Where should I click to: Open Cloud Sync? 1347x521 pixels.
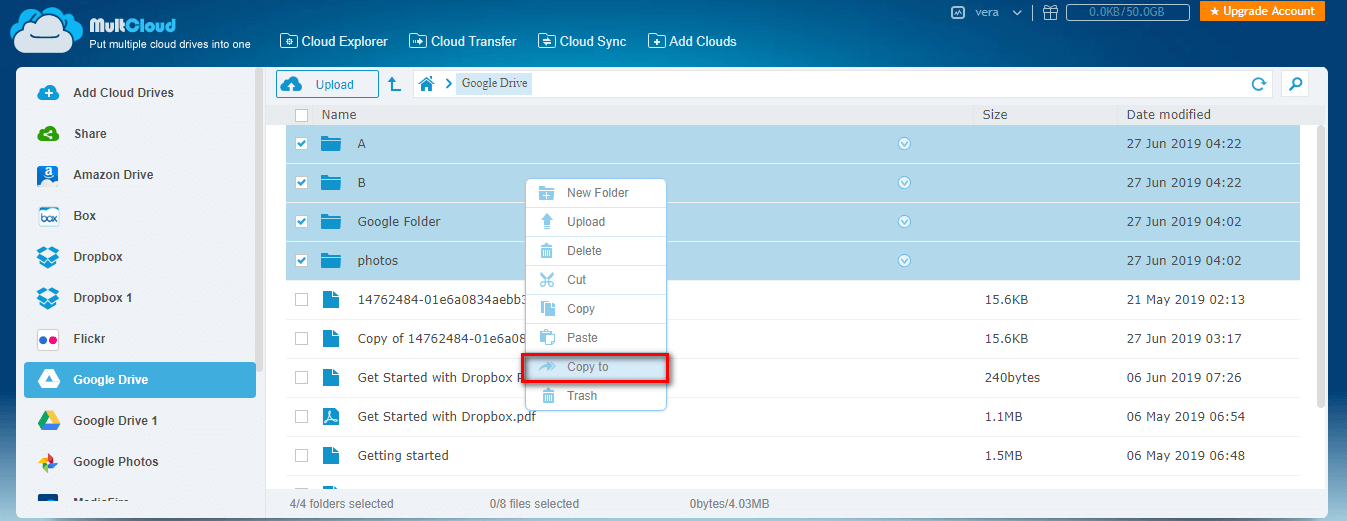click(x=582, y=41)
